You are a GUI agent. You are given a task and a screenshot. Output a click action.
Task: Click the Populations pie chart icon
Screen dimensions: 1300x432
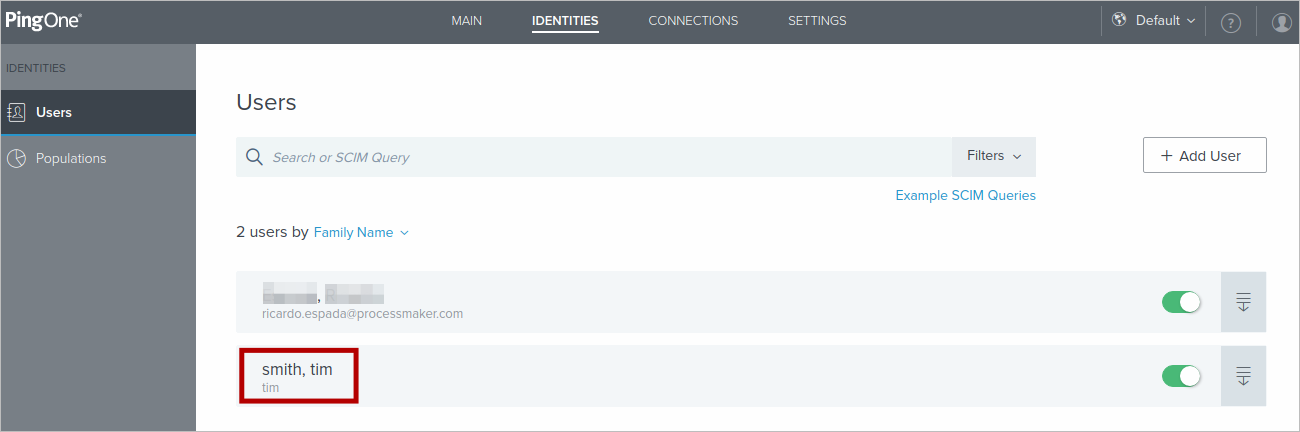click(16, 158)
